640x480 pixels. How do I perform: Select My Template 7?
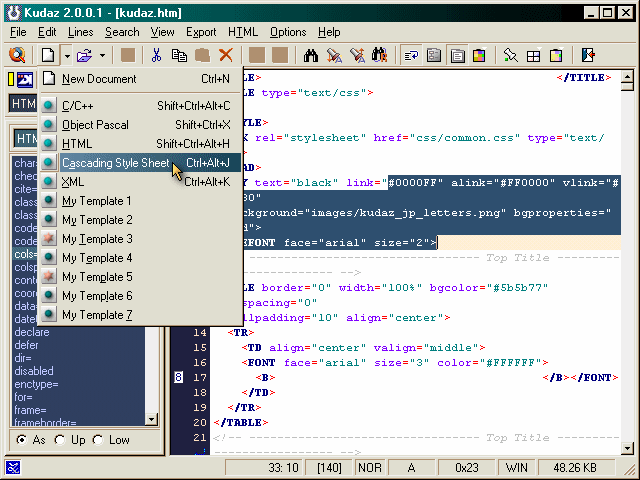point(140,315)
